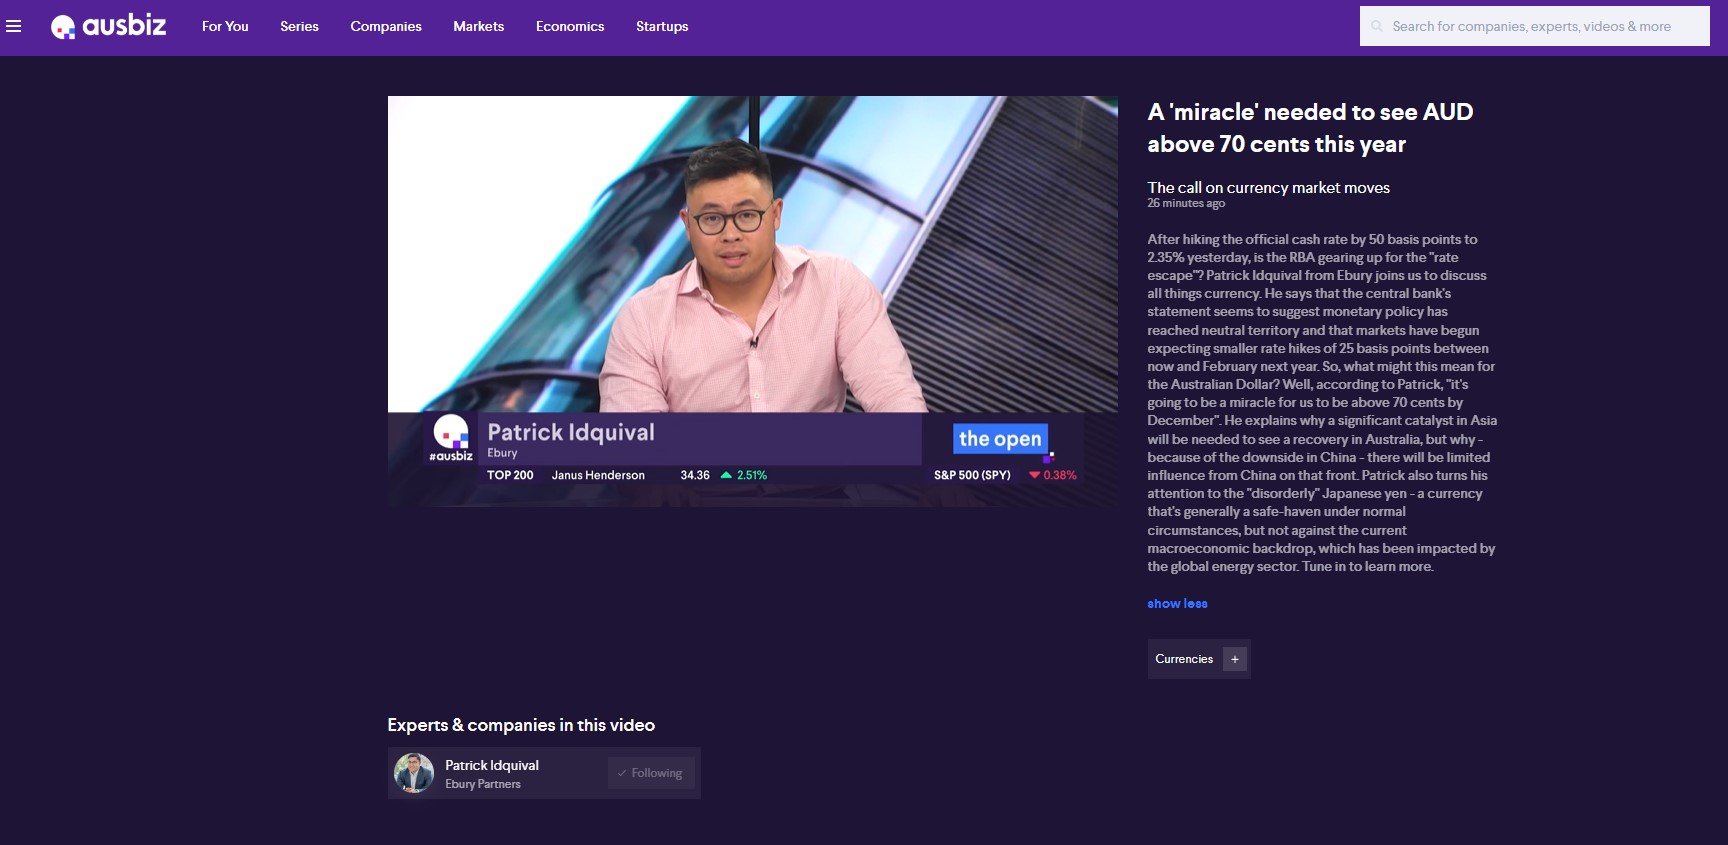This screenshot has height=845, width=1728.
Task: Click the 'miracle' needed AUD headline
Action: 1310,128
